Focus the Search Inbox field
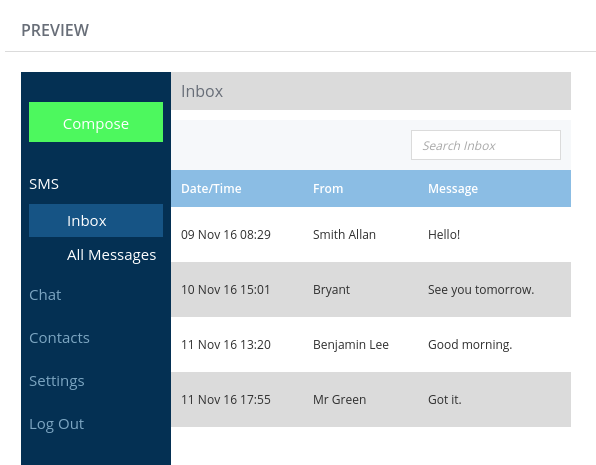 (486, 145)
